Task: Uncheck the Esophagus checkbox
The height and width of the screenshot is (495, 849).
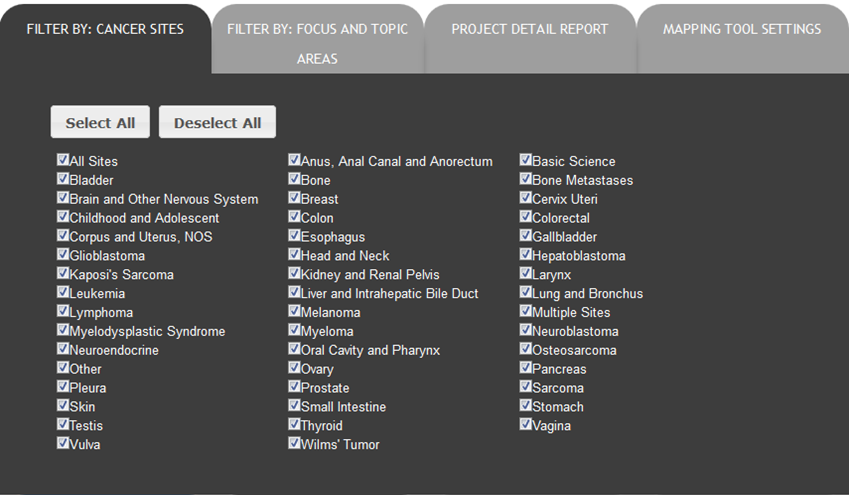Action: [294, 236]
